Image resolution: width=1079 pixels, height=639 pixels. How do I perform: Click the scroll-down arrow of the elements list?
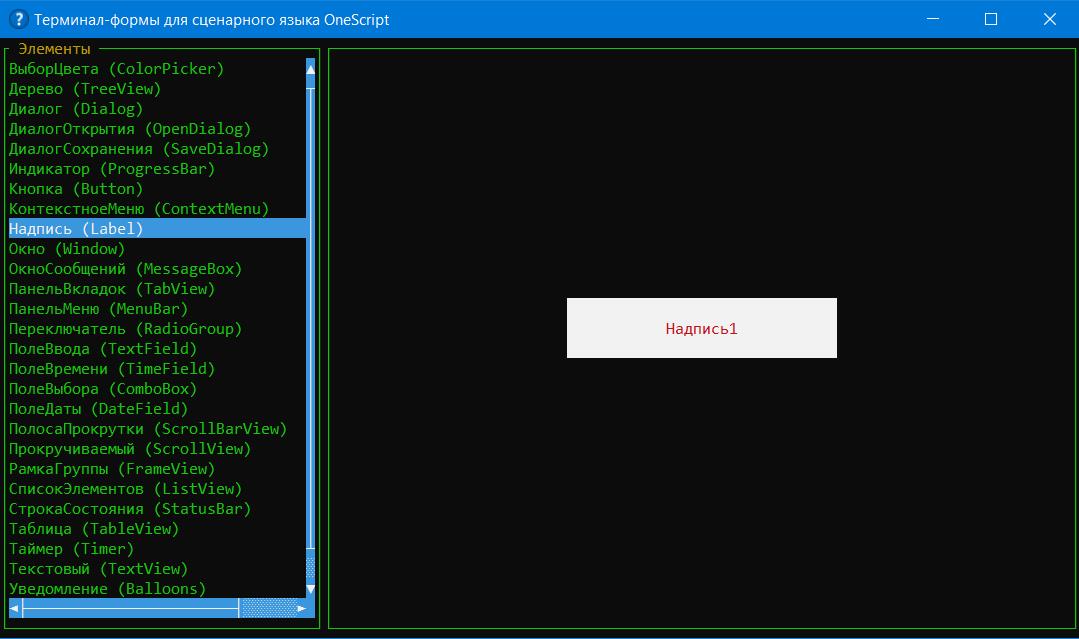310,589
